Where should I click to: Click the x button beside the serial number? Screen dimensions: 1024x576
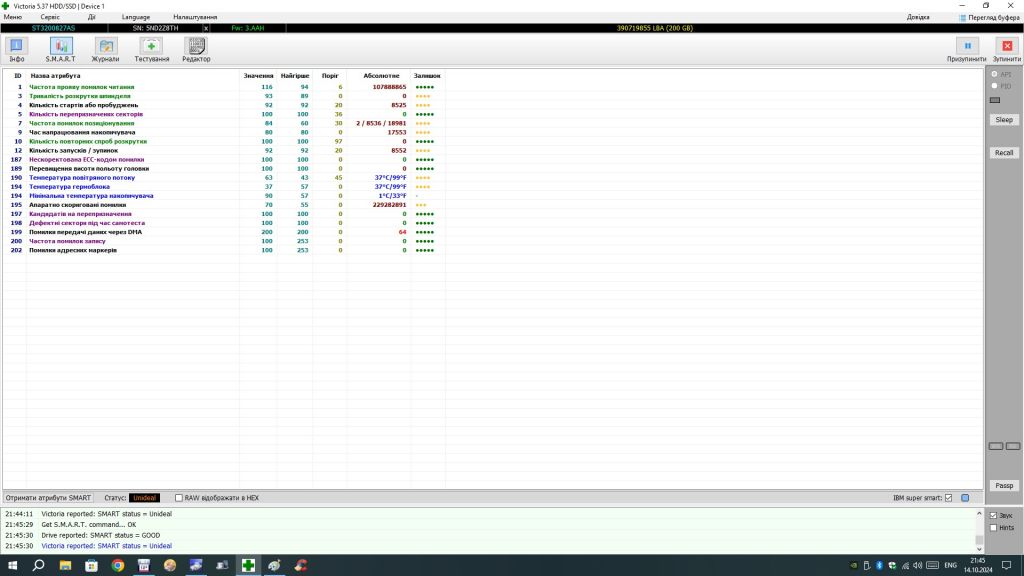pos(206,29)
